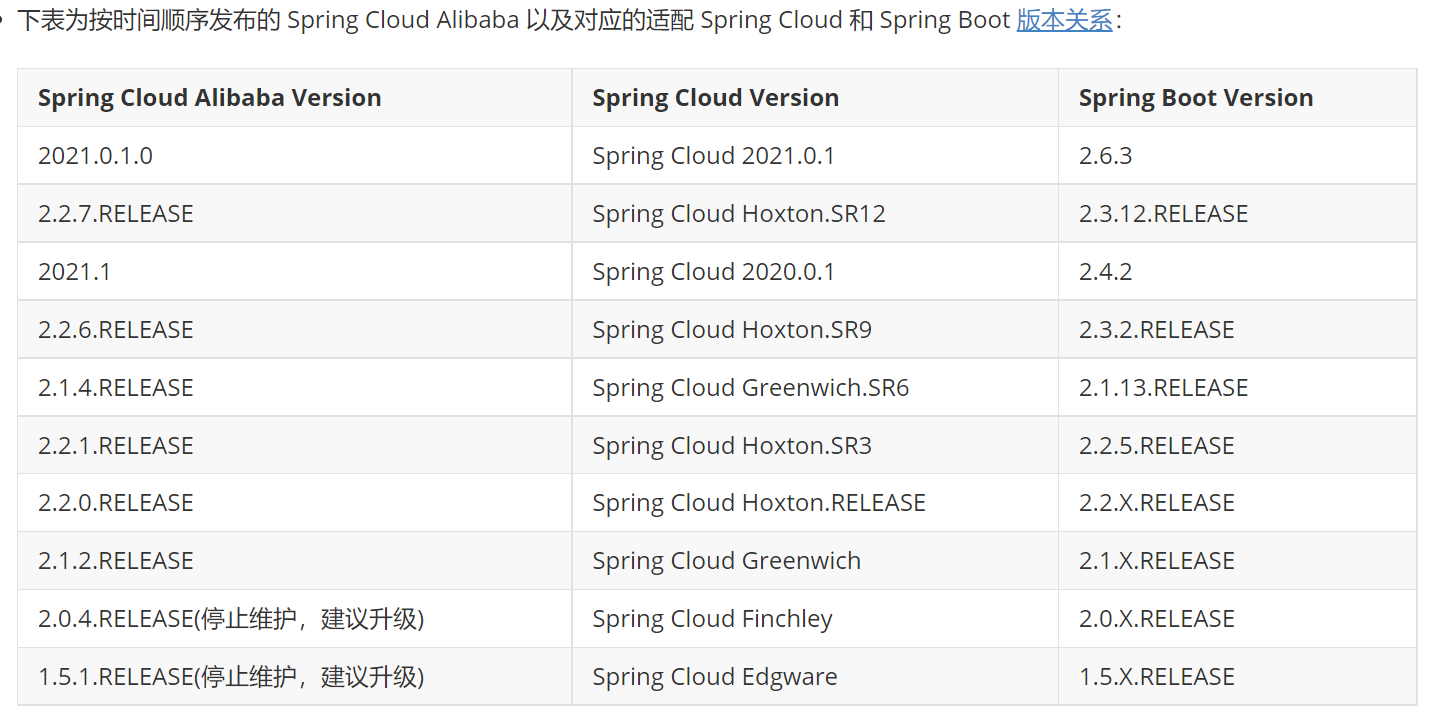Select the Spring Cloud 2020.0.1 cell
The height and width of the screenshot is (726, 1434).
[x=815, y=272]
